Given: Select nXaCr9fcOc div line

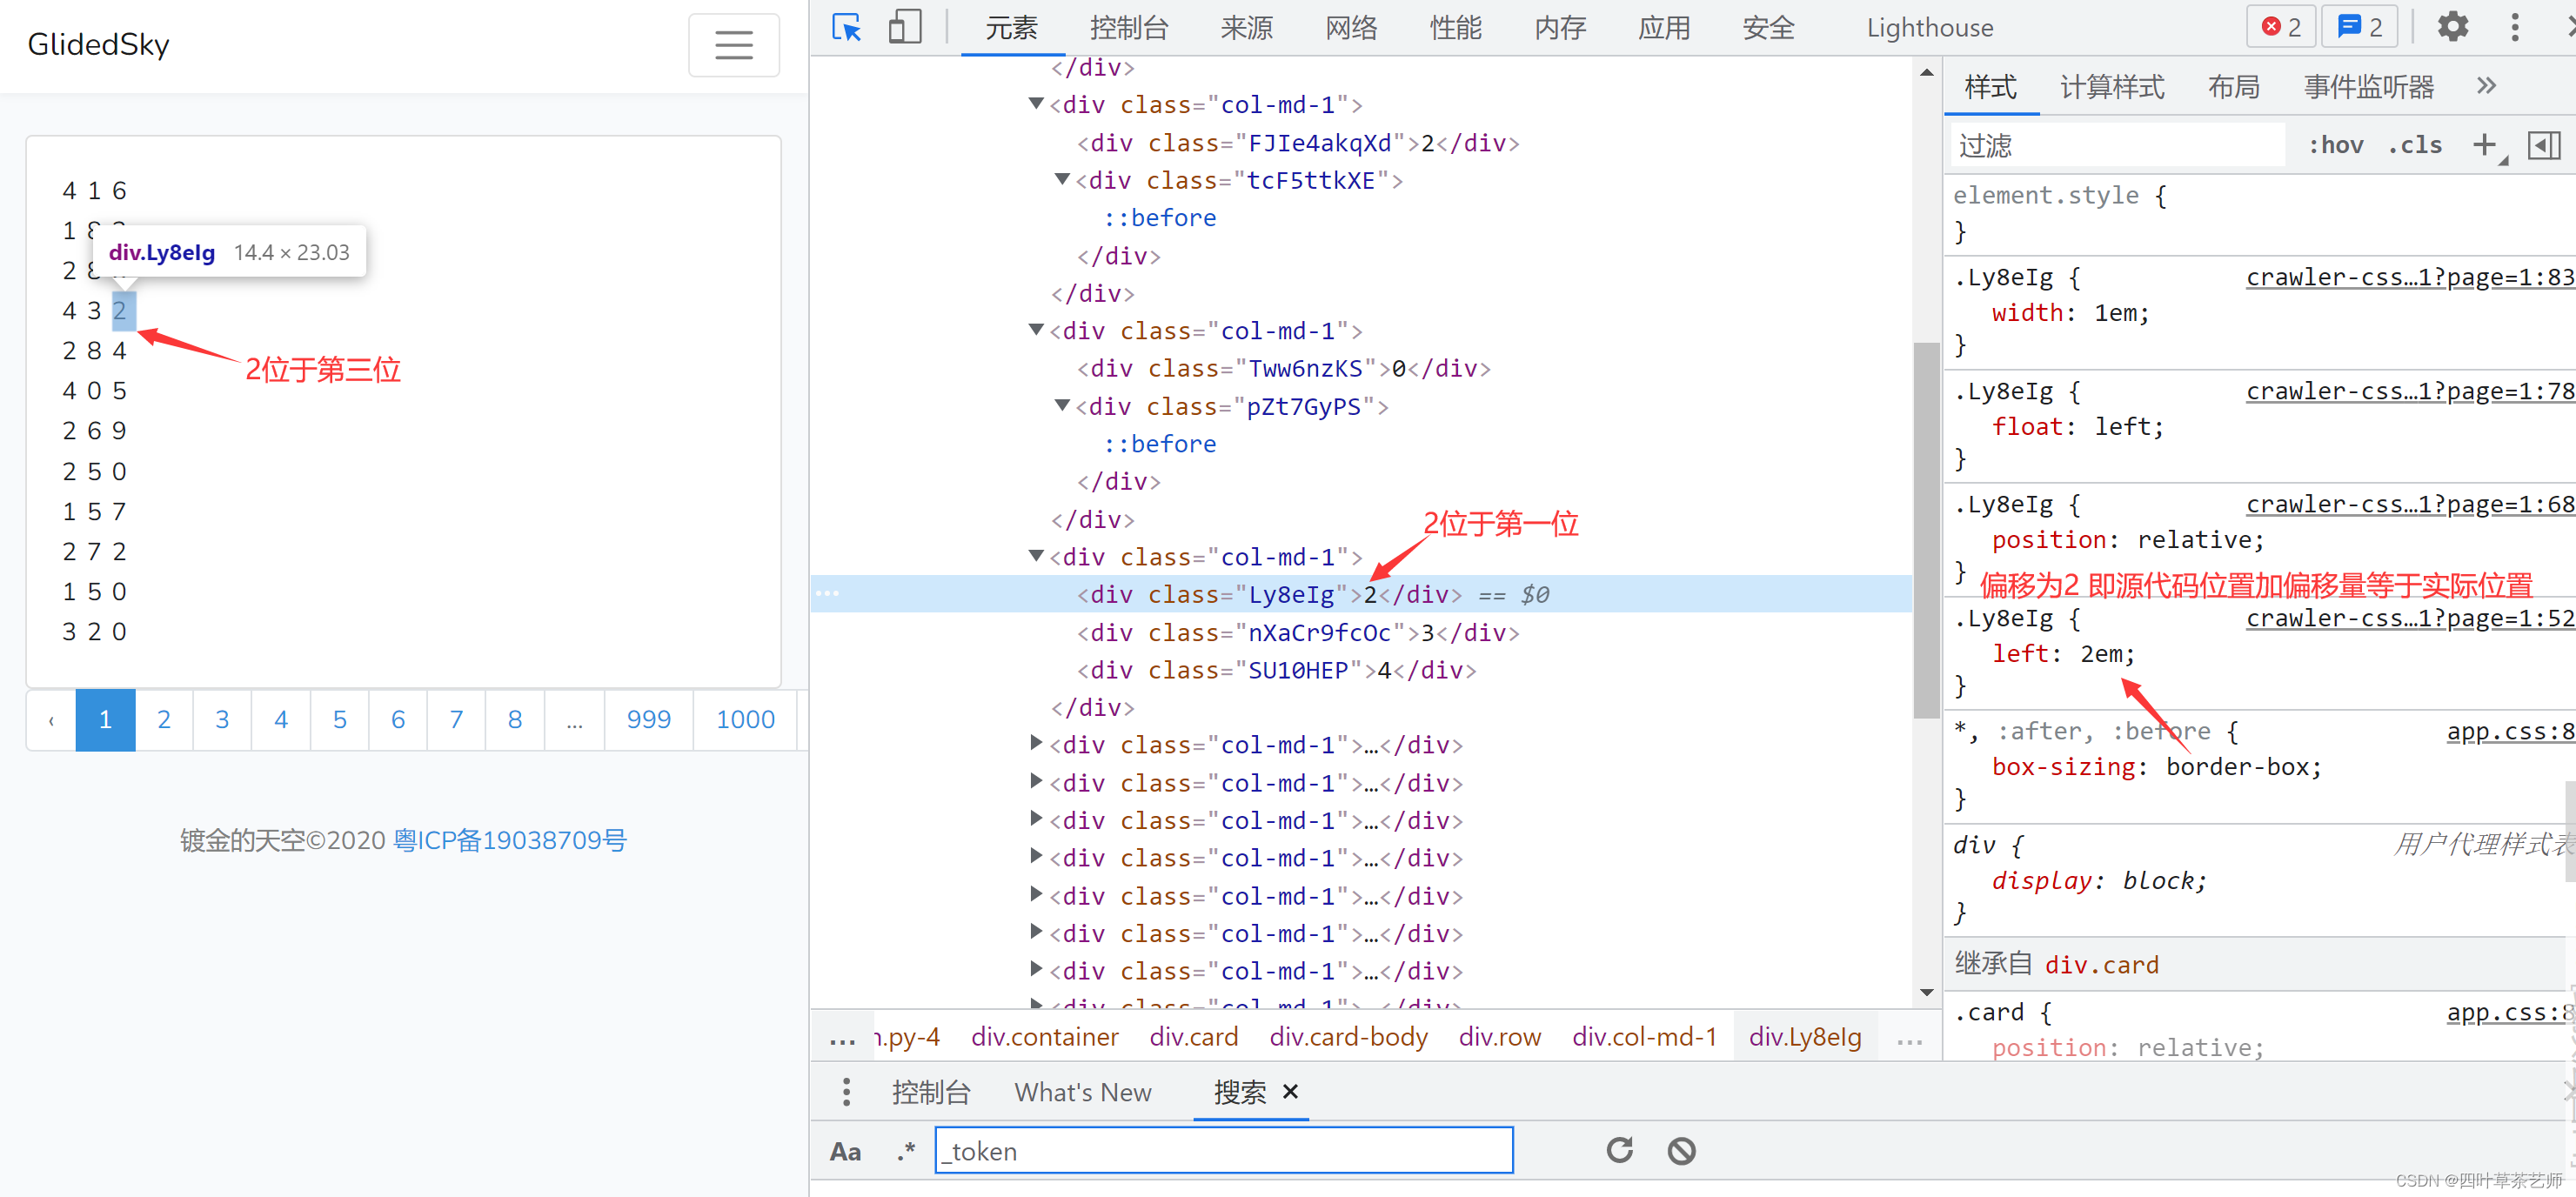Looking at the screenshot, I should pyautogui.click(x=1297, y=632).
